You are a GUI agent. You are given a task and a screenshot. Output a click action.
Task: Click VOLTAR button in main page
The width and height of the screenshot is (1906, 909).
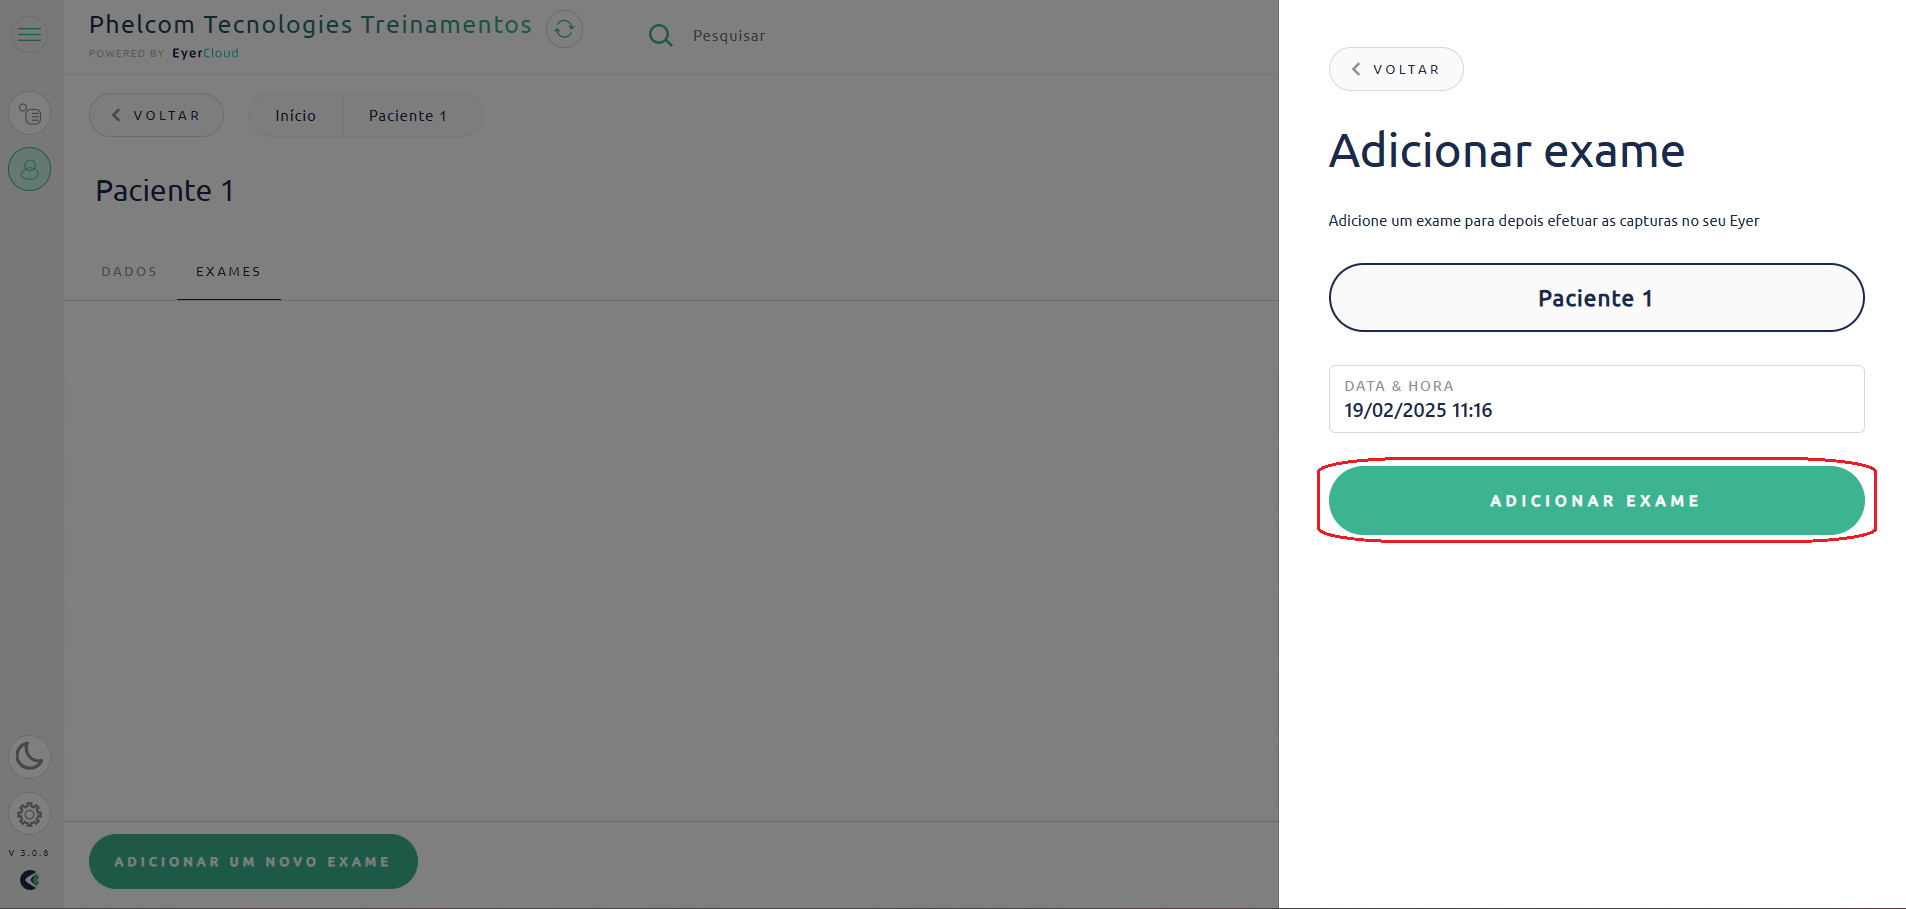(156, 116)
